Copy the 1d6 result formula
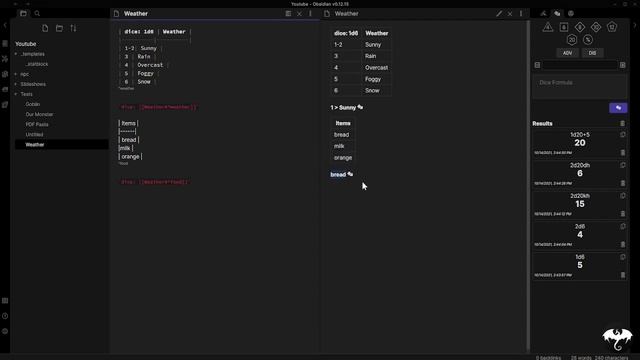This screenshot has height=360, width=640. (x=622, y=257)
